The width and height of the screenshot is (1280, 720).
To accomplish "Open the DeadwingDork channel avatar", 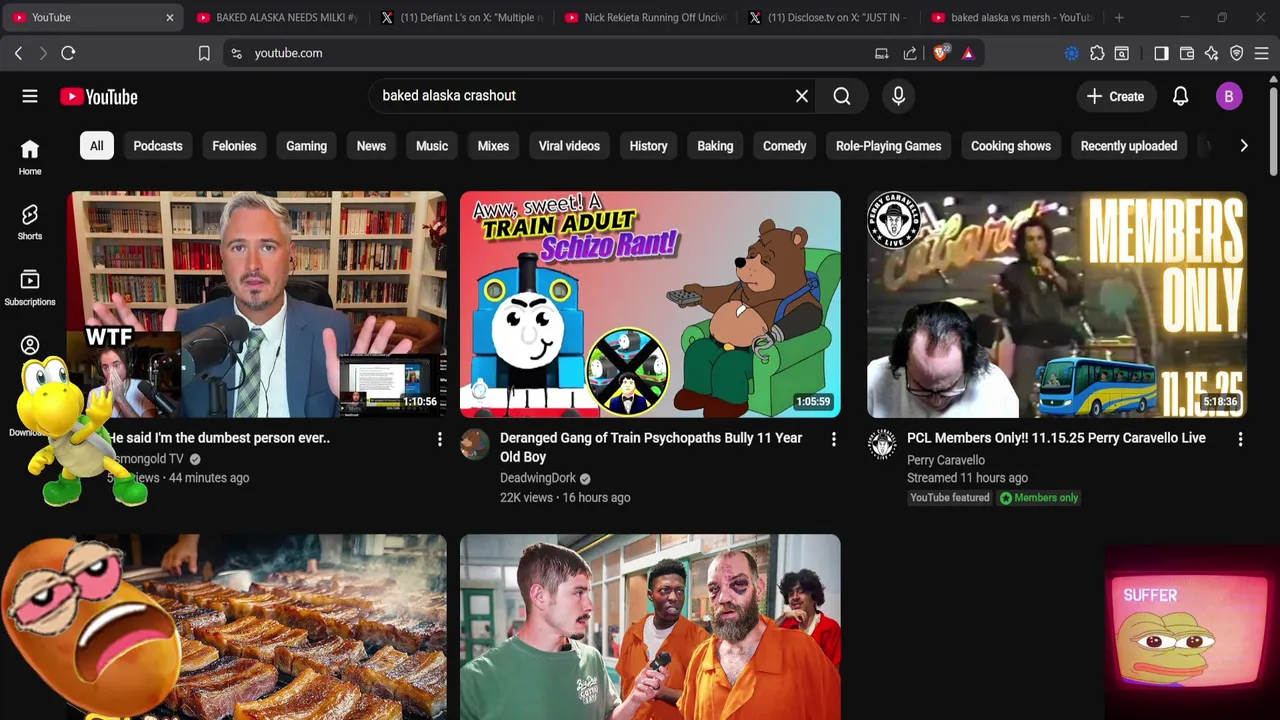I will pyautogui.click(x=475, y=444).
